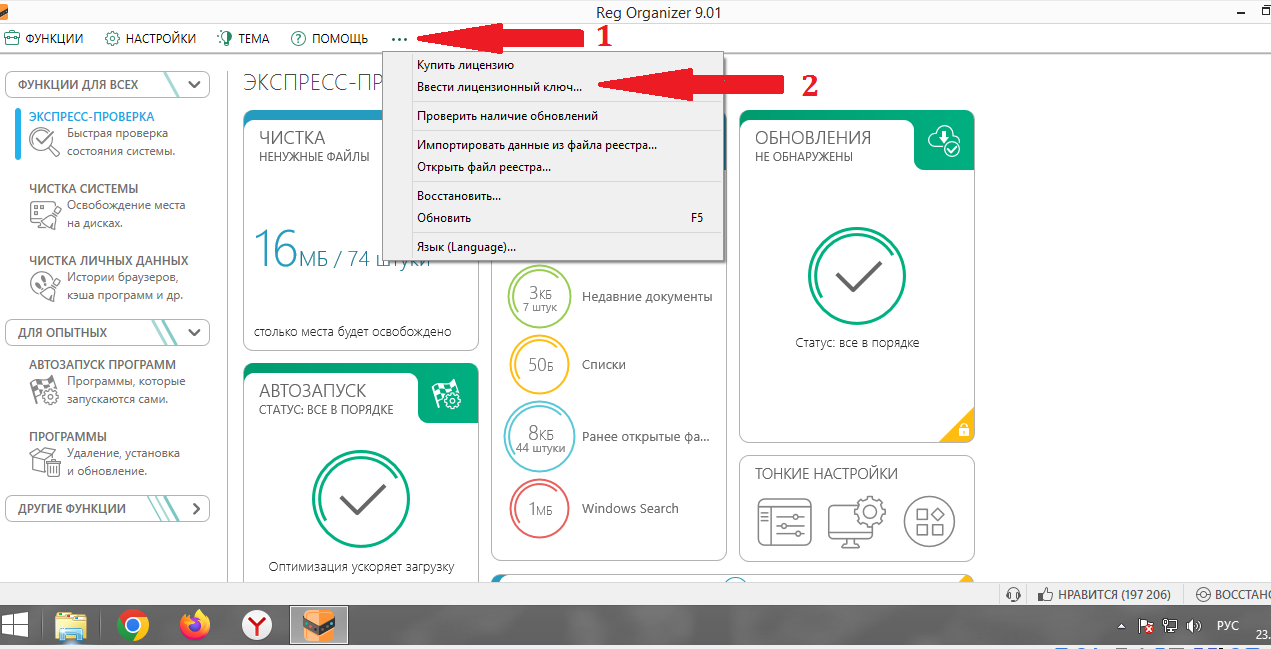Select the Списки item
The image size is (1271, 649).
tap(604, 365)
